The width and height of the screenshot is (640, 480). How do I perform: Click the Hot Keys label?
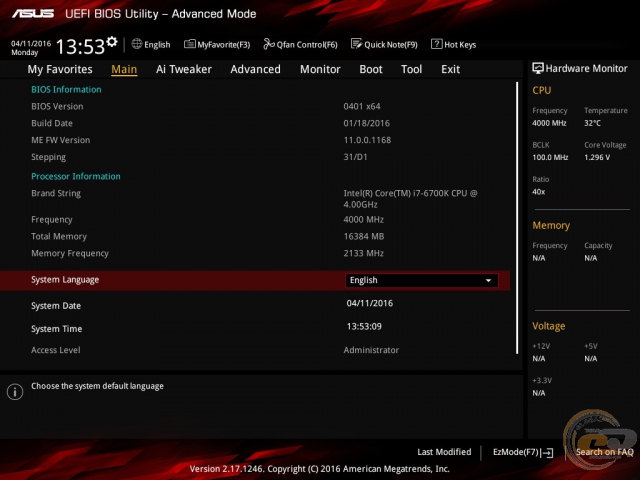(460, 44)
